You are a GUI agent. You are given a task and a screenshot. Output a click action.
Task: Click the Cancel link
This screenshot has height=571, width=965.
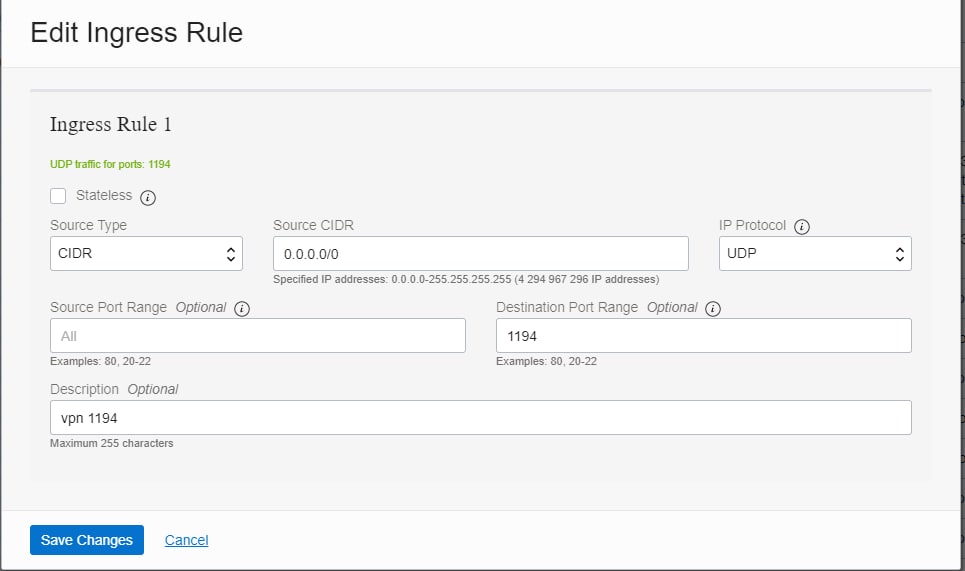tap(186, 540)
